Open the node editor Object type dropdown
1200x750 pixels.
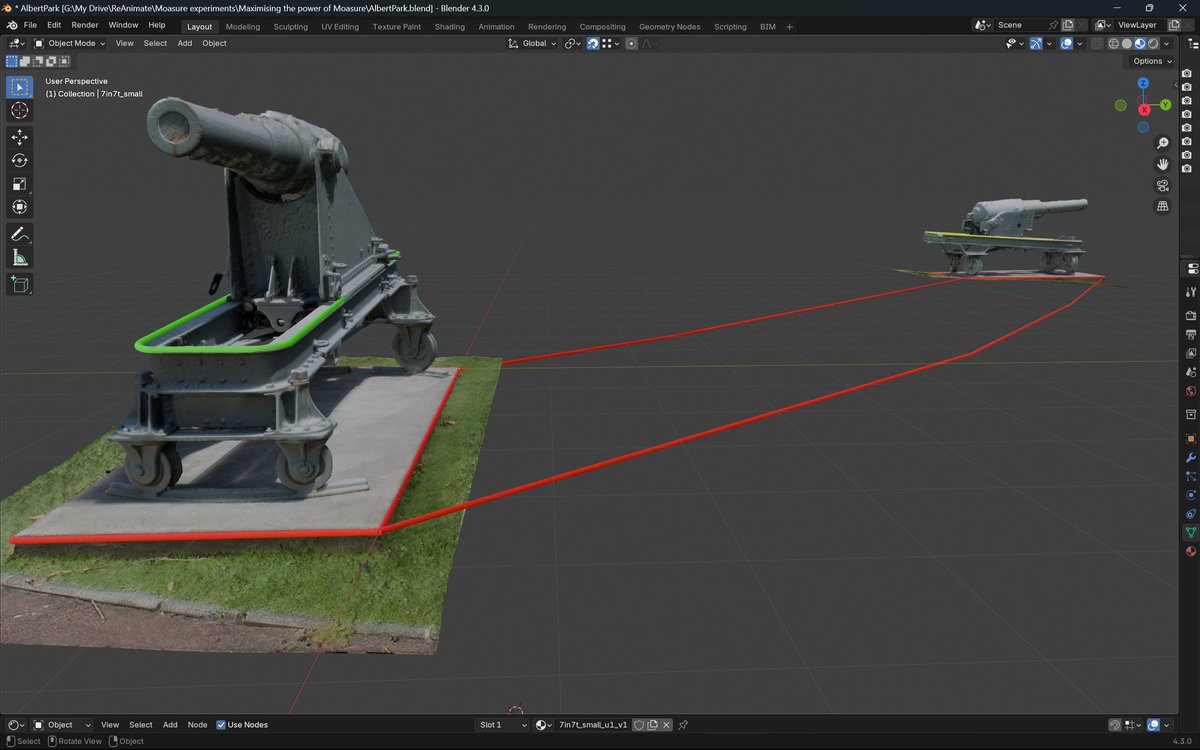coord(61,725)
